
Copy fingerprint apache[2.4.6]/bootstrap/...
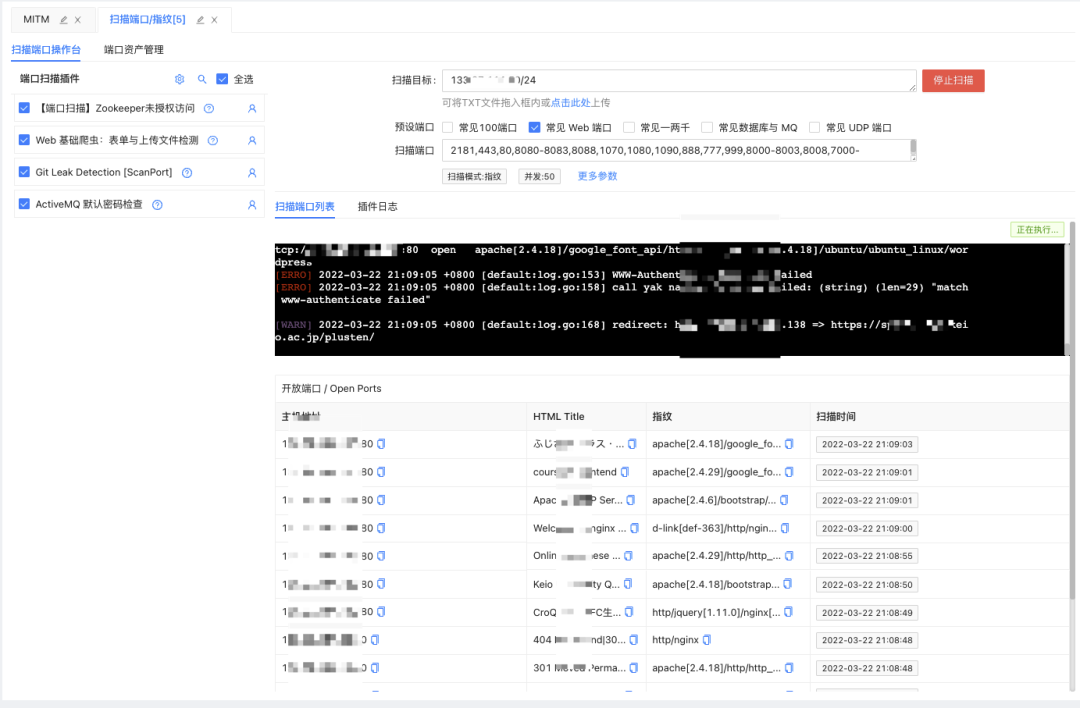point(784,500)
